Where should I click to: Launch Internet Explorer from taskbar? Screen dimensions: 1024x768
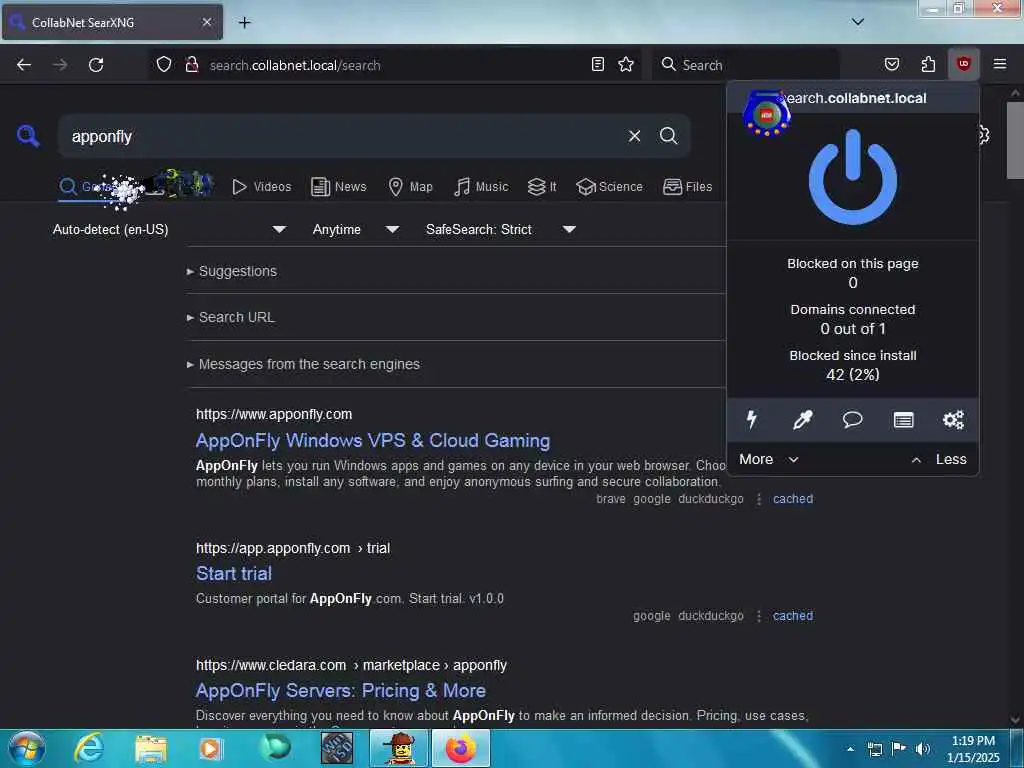(x=89, y=748)
